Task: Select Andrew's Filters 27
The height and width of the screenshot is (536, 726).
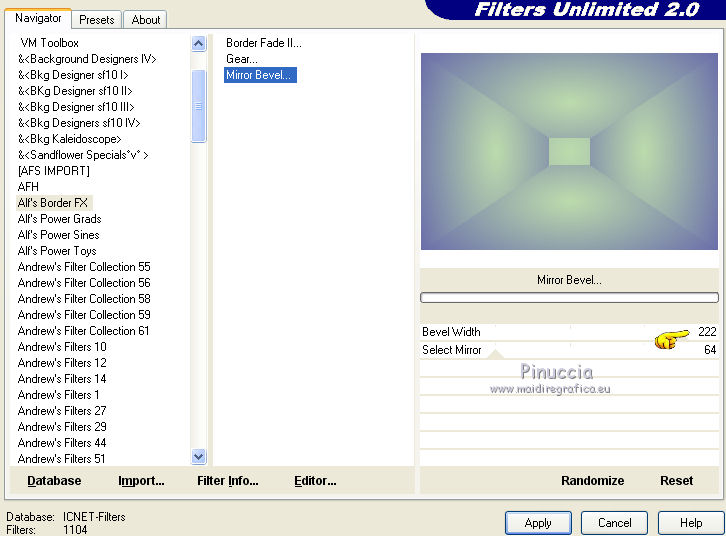Action: click(62, 411)
